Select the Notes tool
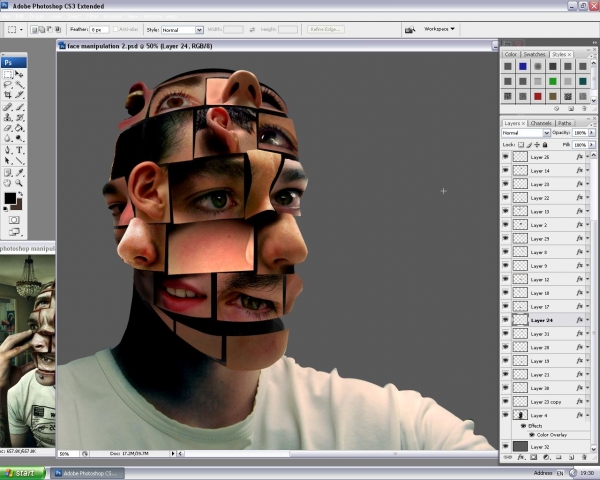The height and width of the screenshot is (480, 600). (8, 173)
